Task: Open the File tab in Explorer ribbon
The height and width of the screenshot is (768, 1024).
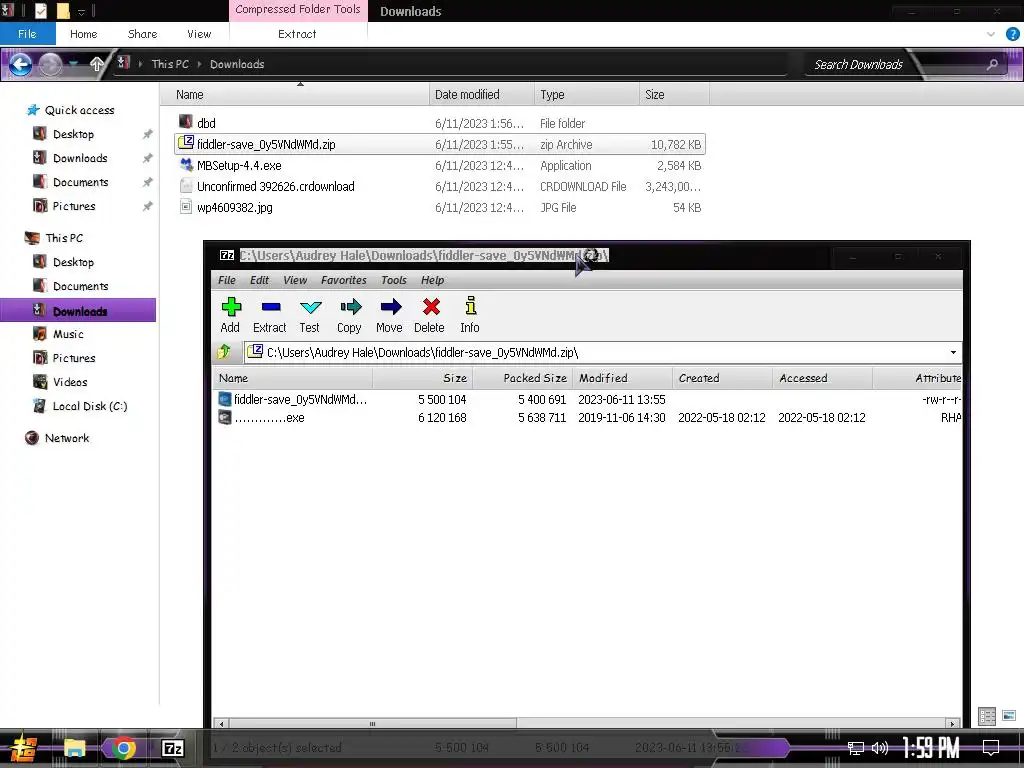Action: 27,34
